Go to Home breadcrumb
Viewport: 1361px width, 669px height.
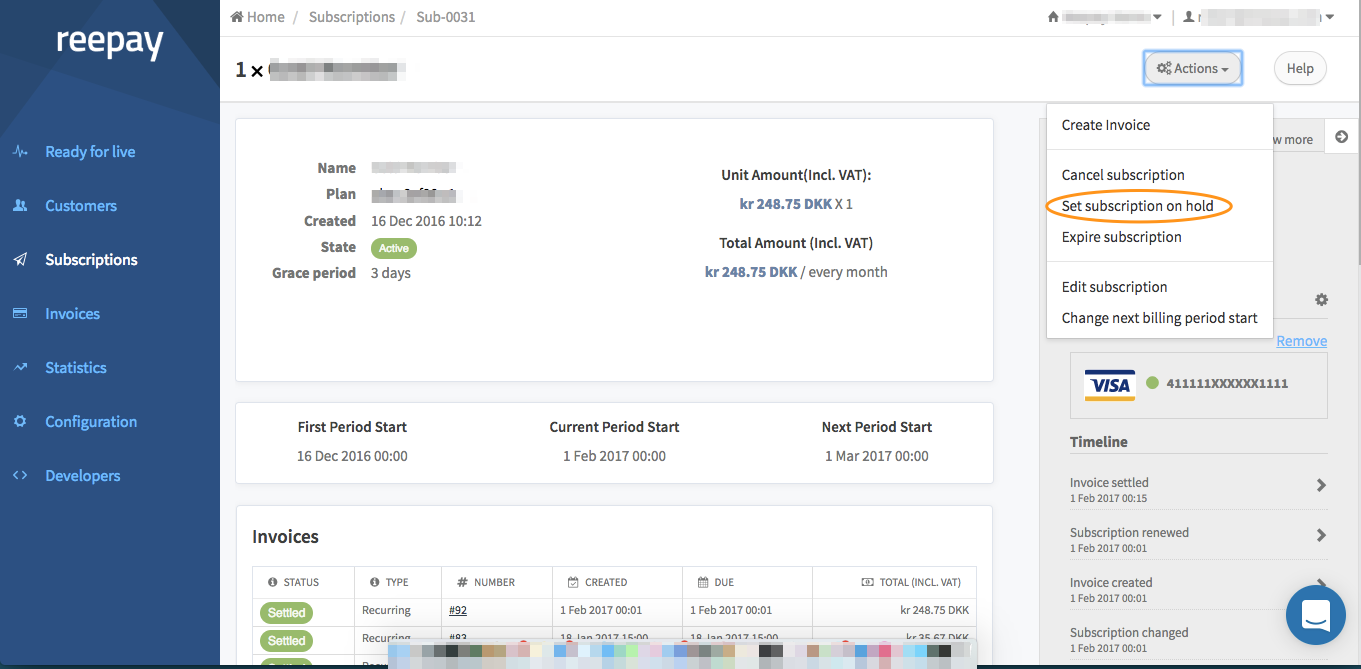pyautogui.click(x=266, y=17)
